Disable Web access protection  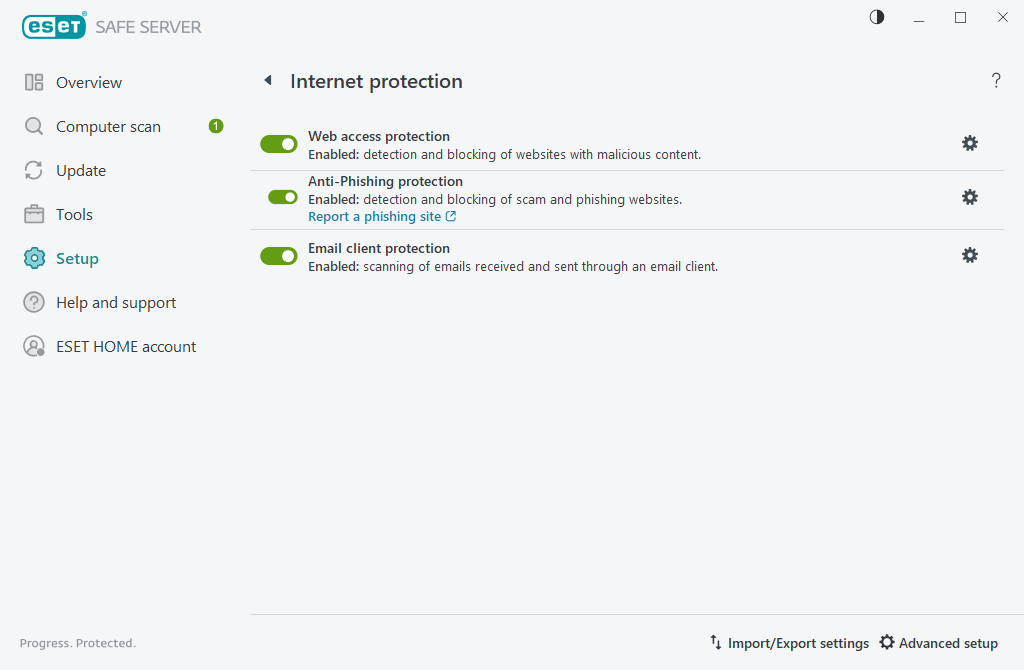278,143
